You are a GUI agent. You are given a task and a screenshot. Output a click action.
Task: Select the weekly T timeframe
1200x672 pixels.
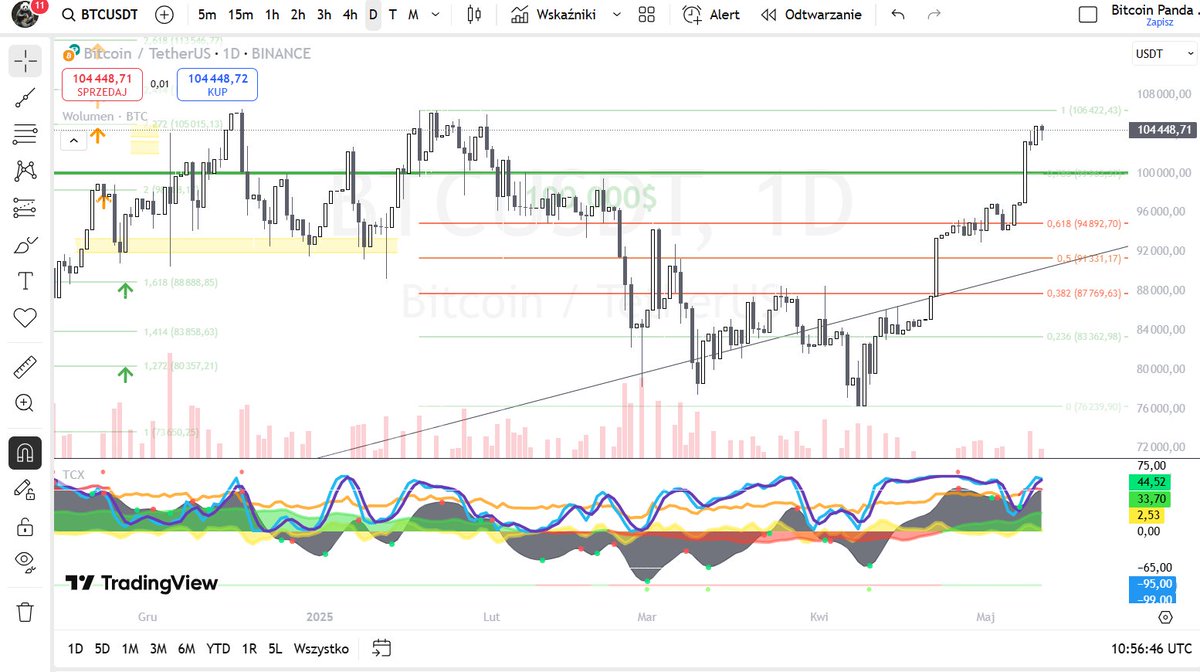tap(392, 15)
